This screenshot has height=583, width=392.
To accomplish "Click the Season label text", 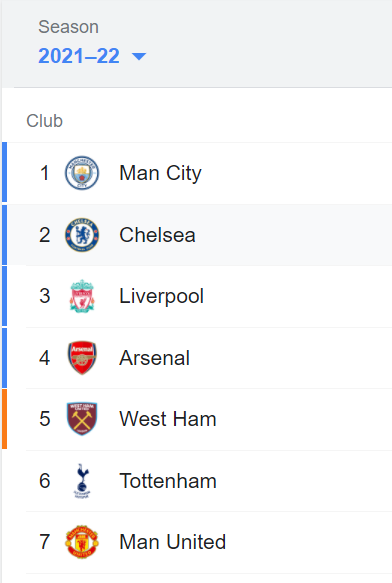I will click(68, 27).
